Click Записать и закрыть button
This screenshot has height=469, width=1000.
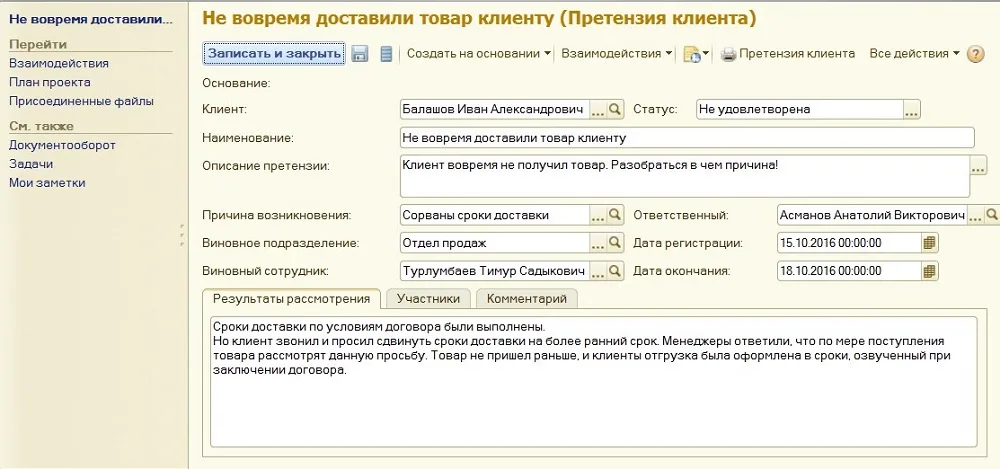tap(274, 54)
